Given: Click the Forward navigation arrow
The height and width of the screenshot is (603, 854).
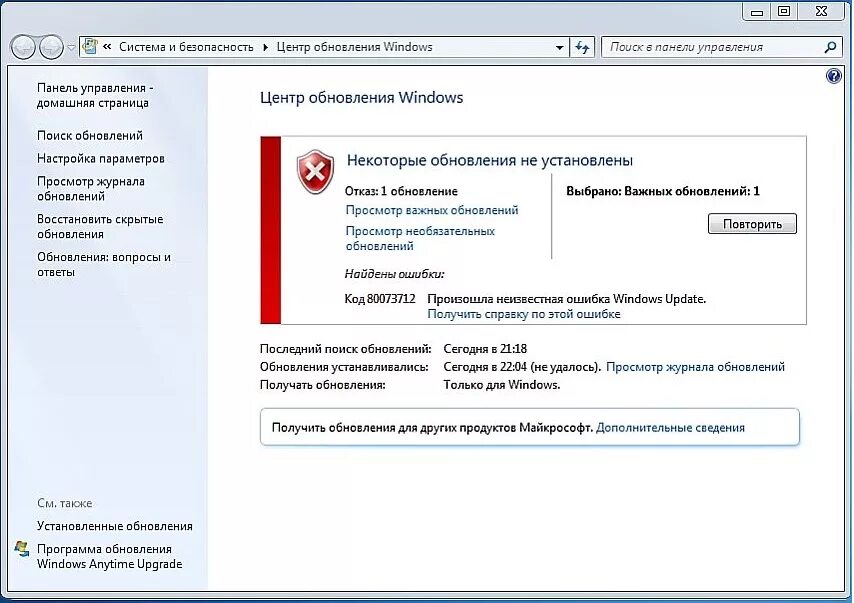Looking at the screenshot, I should (51, 47).
